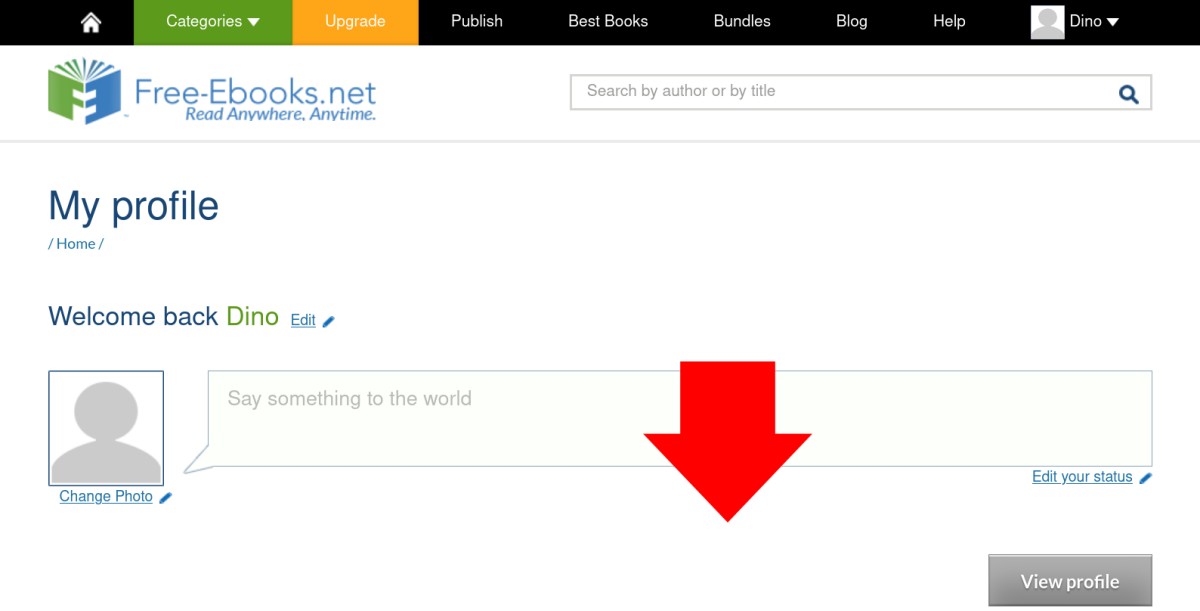The image size is (1200, 611).
Task: Click the Home house icon
Action: pos(91,22)
